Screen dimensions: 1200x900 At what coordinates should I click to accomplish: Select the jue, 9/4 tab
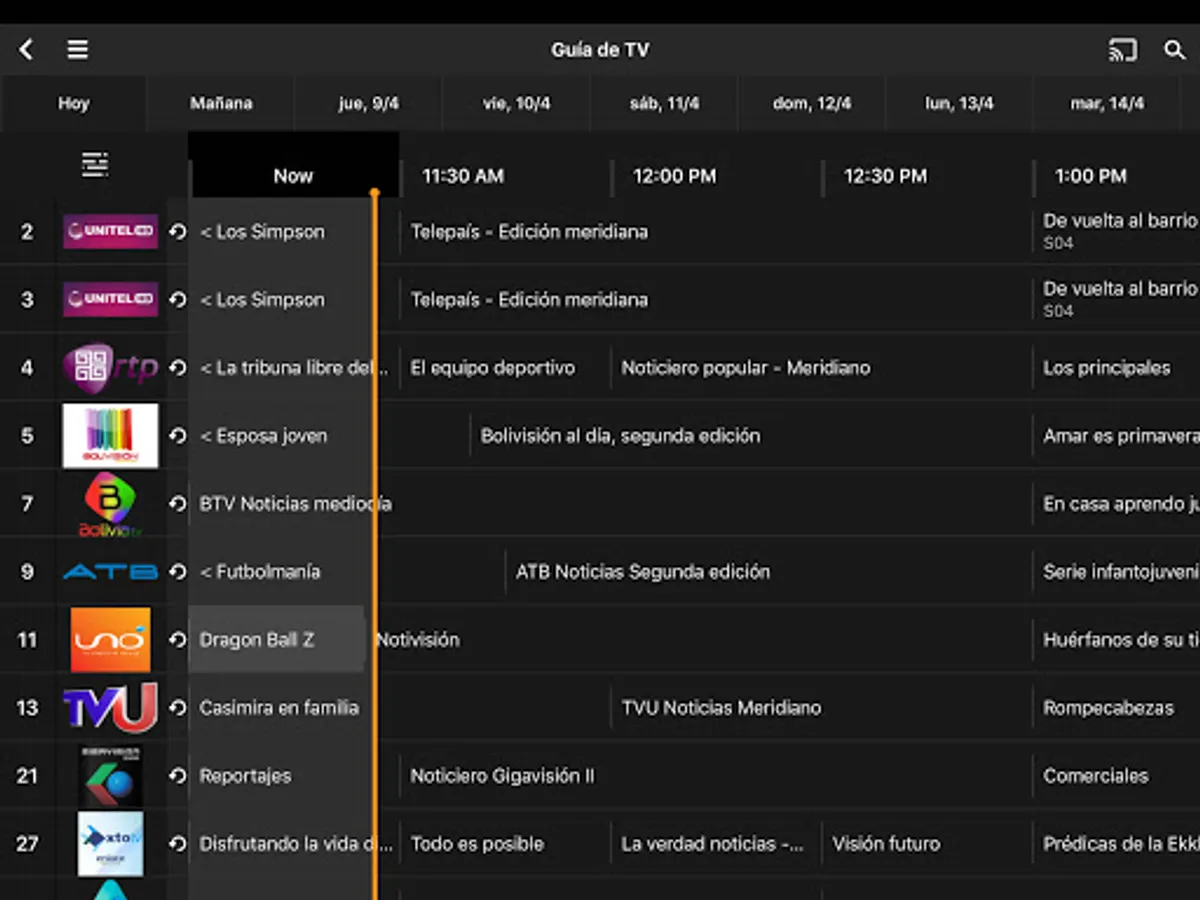[x=369, y=103]
